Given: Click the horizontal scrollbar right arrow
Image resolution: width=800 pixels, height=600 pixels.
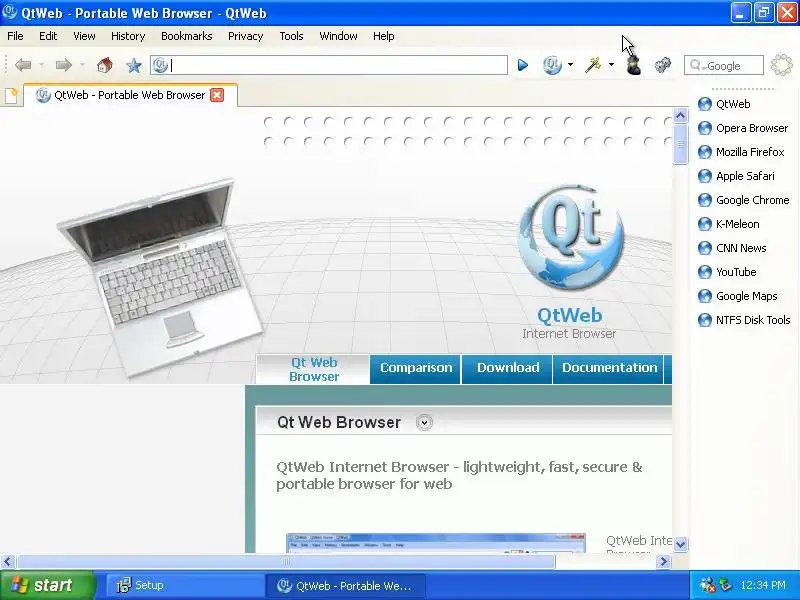Looking at the screenshot, I should click(x=663, y=561).
